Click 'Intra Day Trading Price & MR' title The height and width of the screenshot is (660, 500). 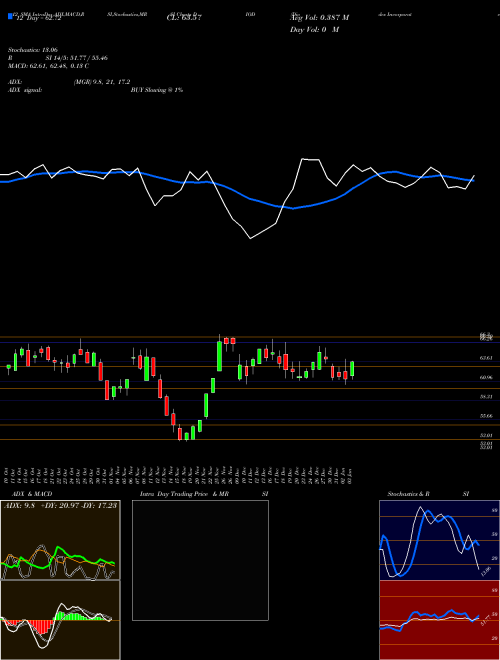coord(184,494)
